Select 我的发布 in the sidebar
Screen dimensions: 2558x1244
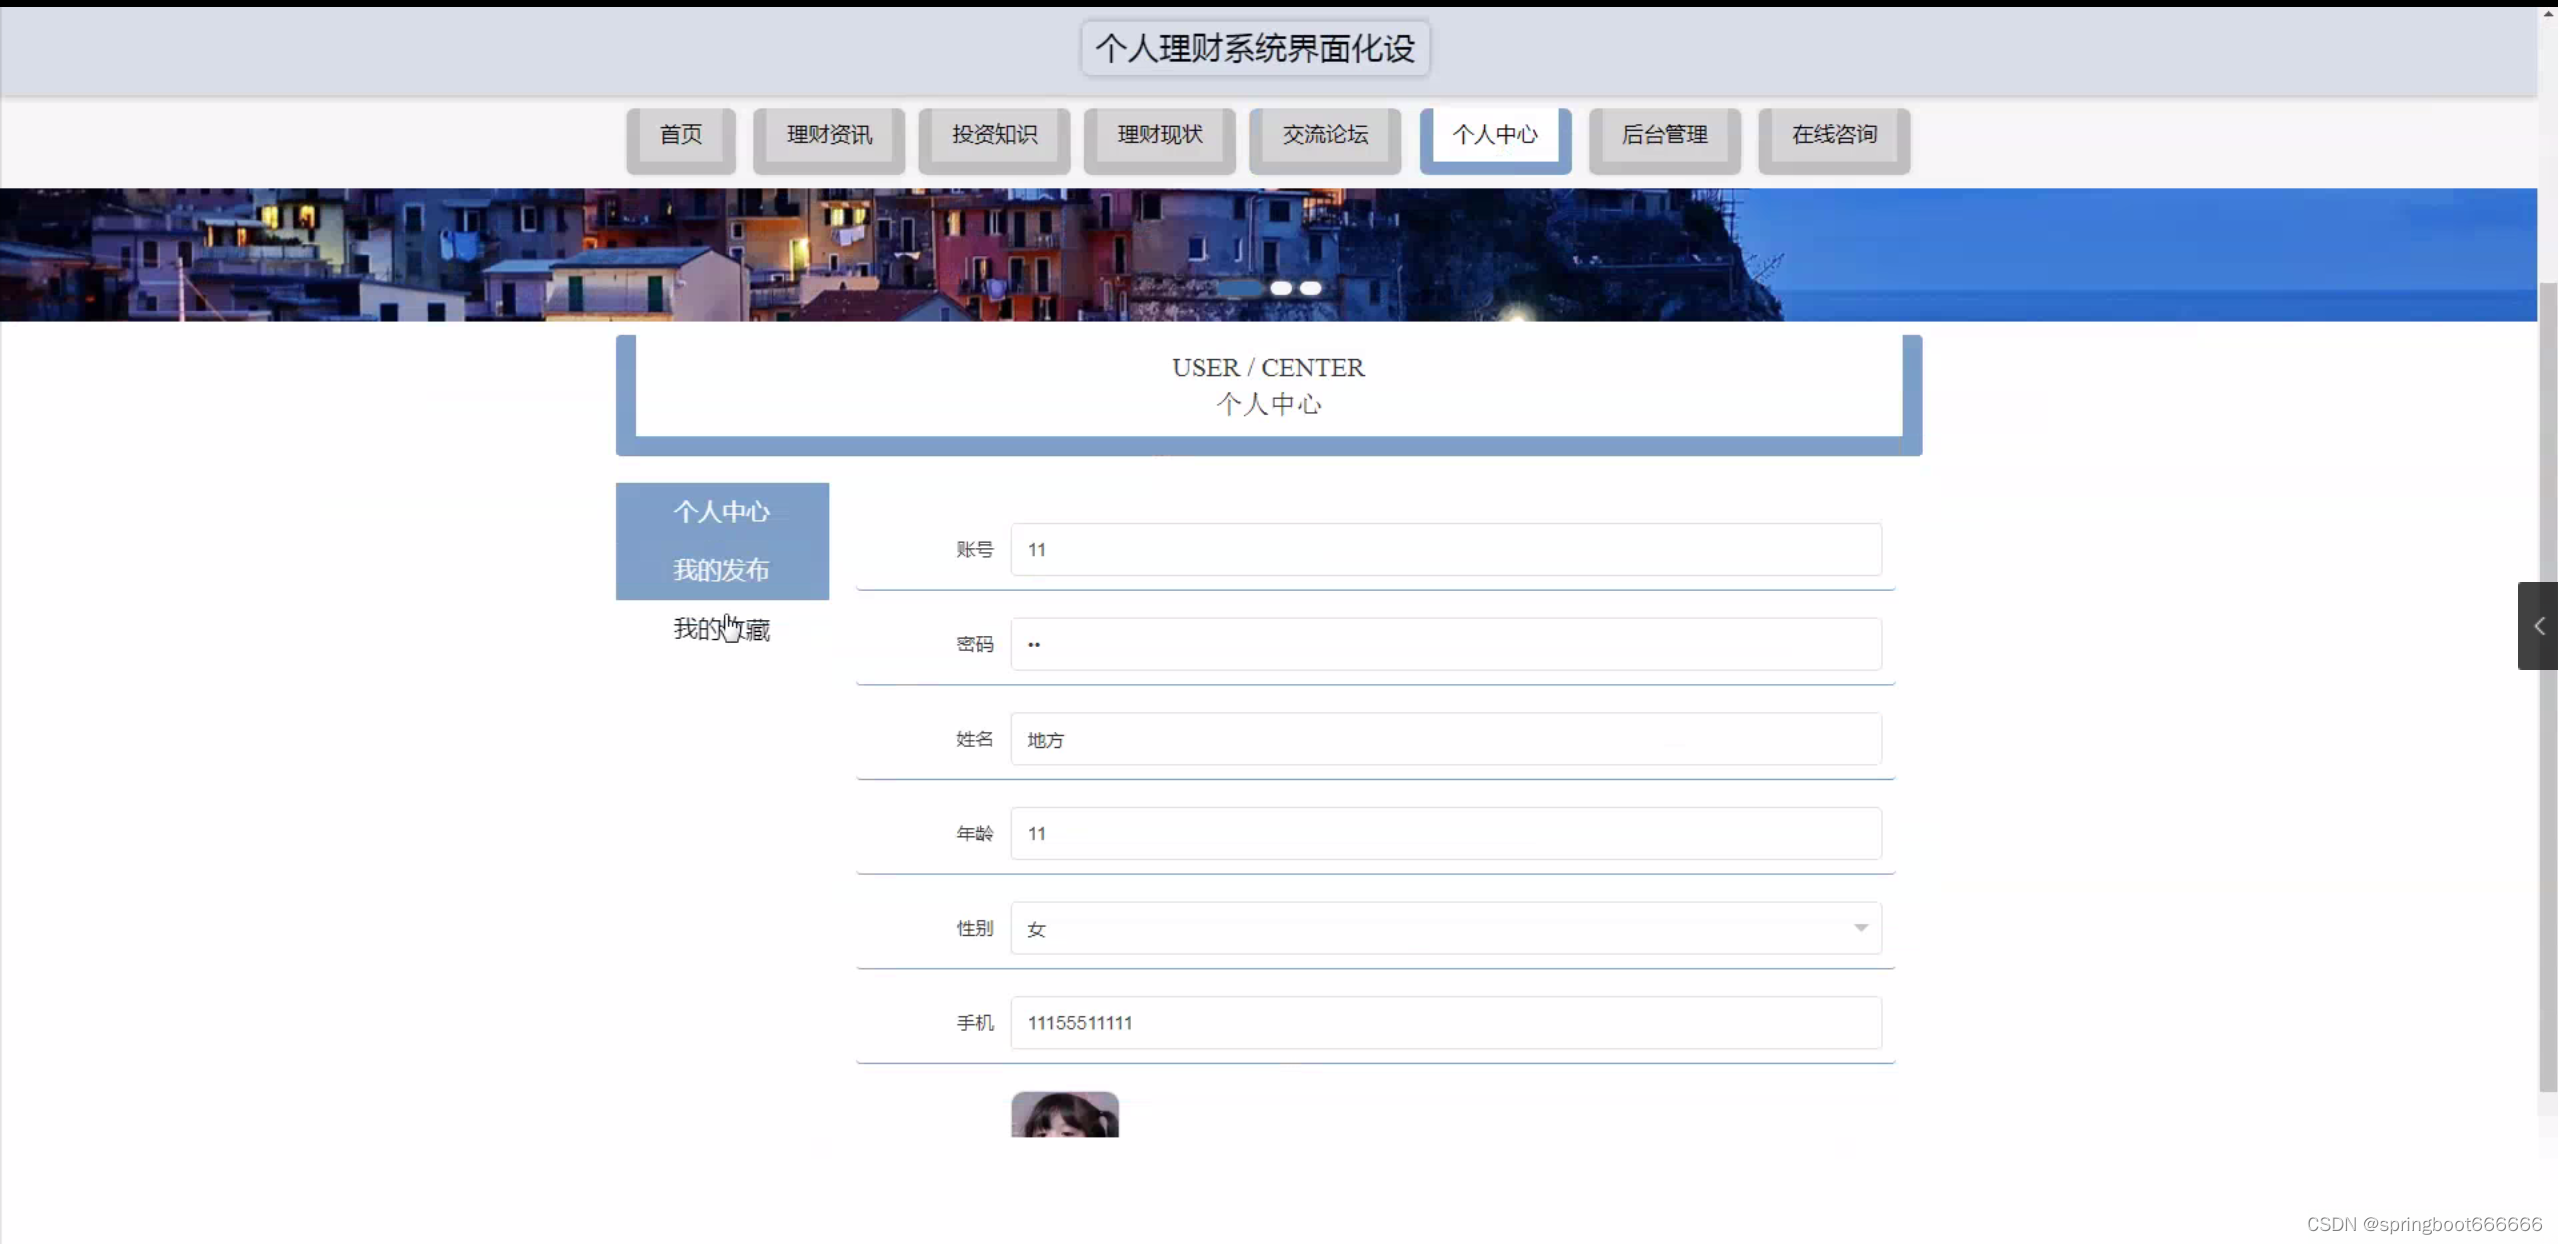tap(721, 570)
